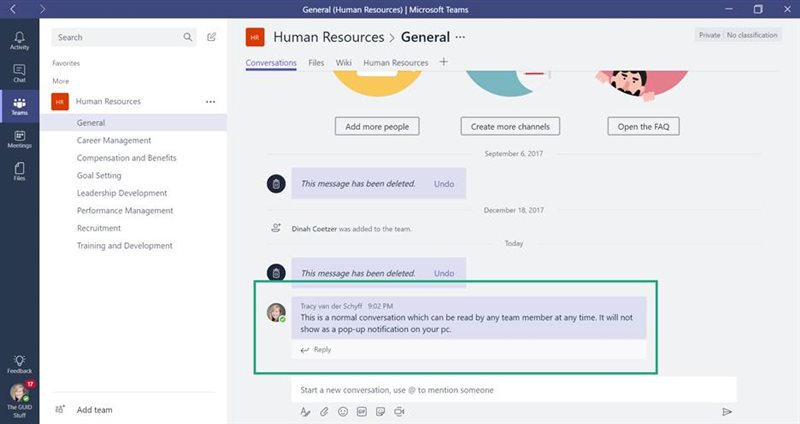800x424 pixels.
Task: Open Human Resources team more options
Action: click(x=210, y=102)
